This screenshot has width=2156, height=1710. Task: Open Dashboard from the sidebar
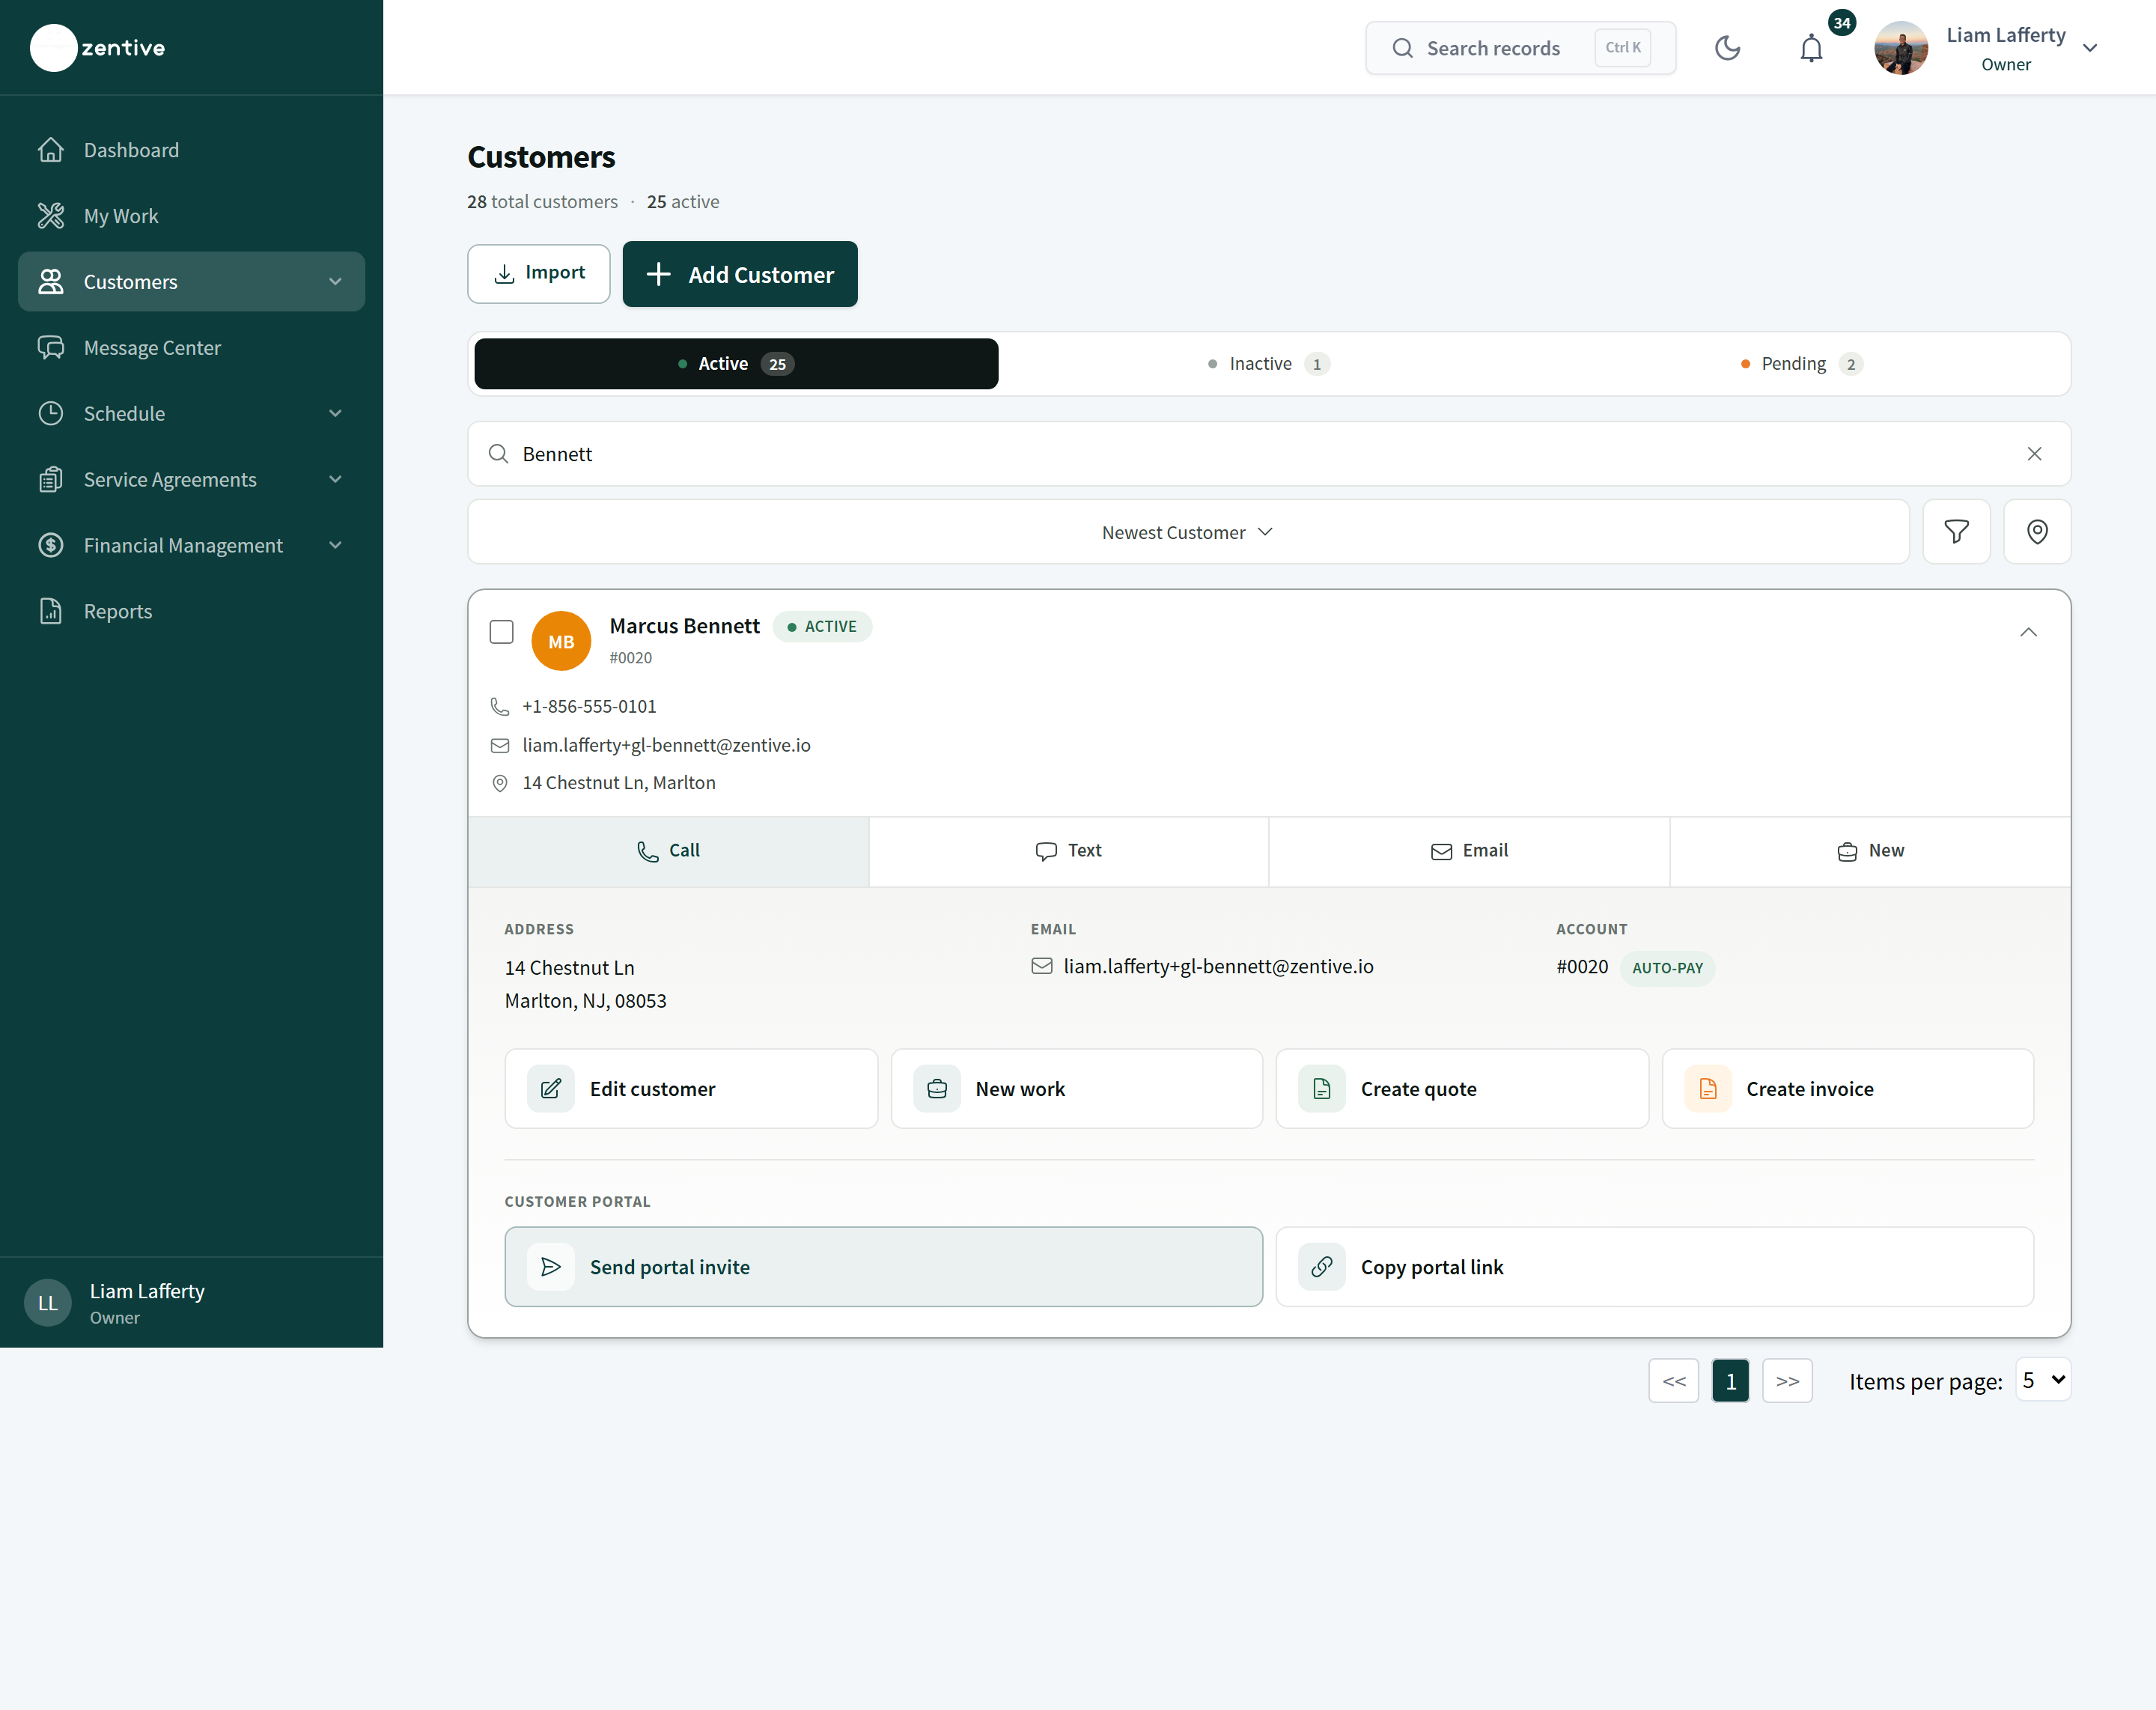(x=191, y=150)
